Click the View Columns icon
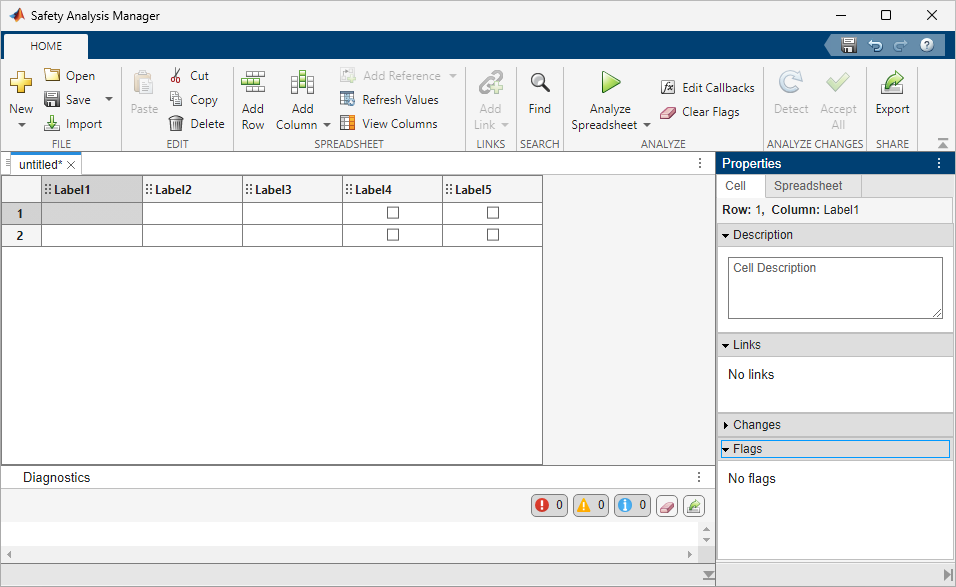Image resolution: width=956 pixels, height=587 pixels. tap(348, 124)
